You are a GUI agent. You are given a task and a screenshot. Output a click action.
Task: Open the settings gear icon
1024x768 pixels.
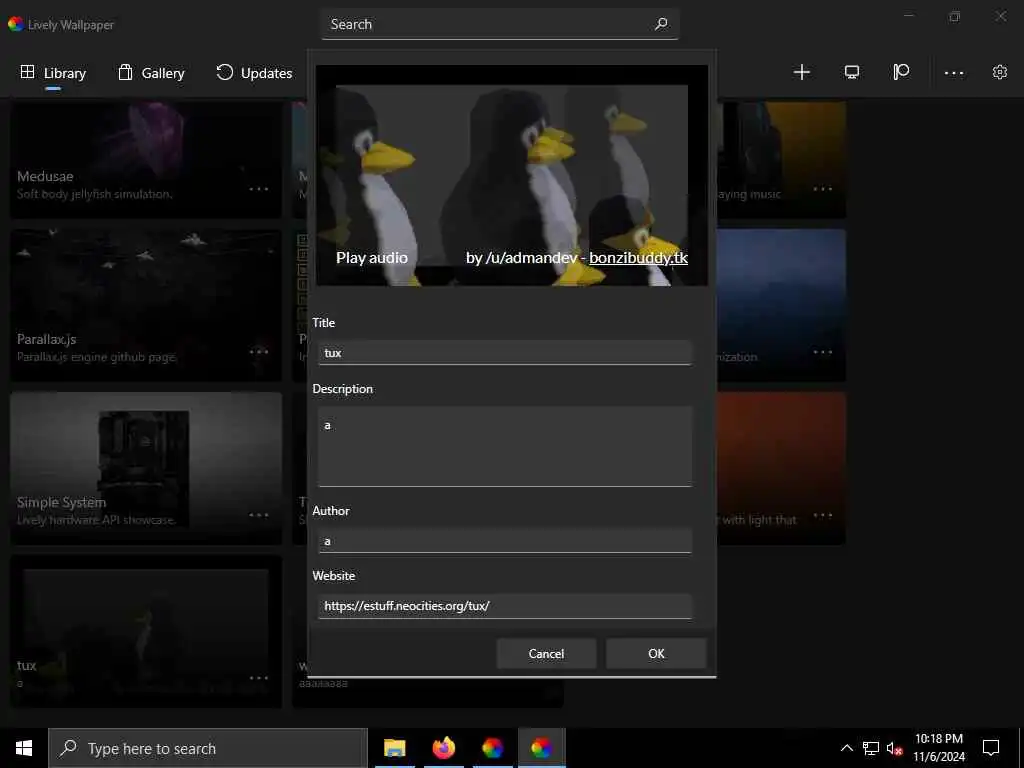(x=1000, y=72)
